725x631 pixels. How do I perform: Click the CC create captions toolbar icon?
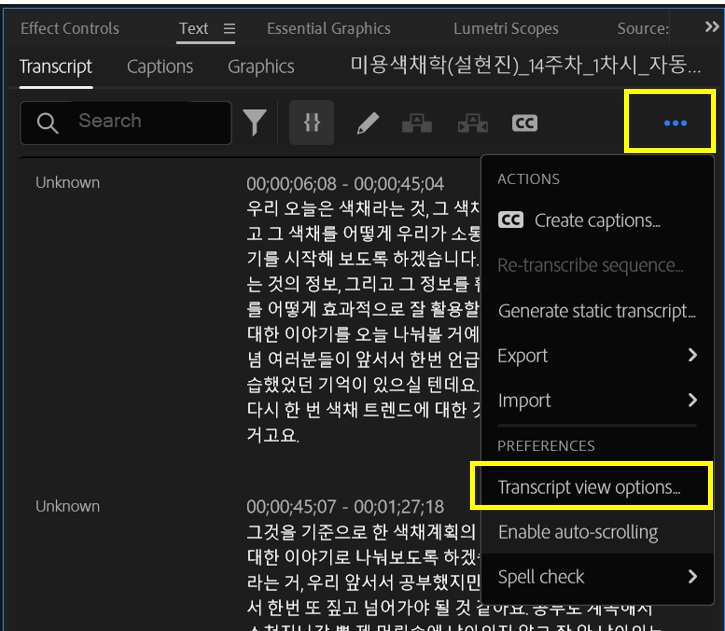[524, 123]
